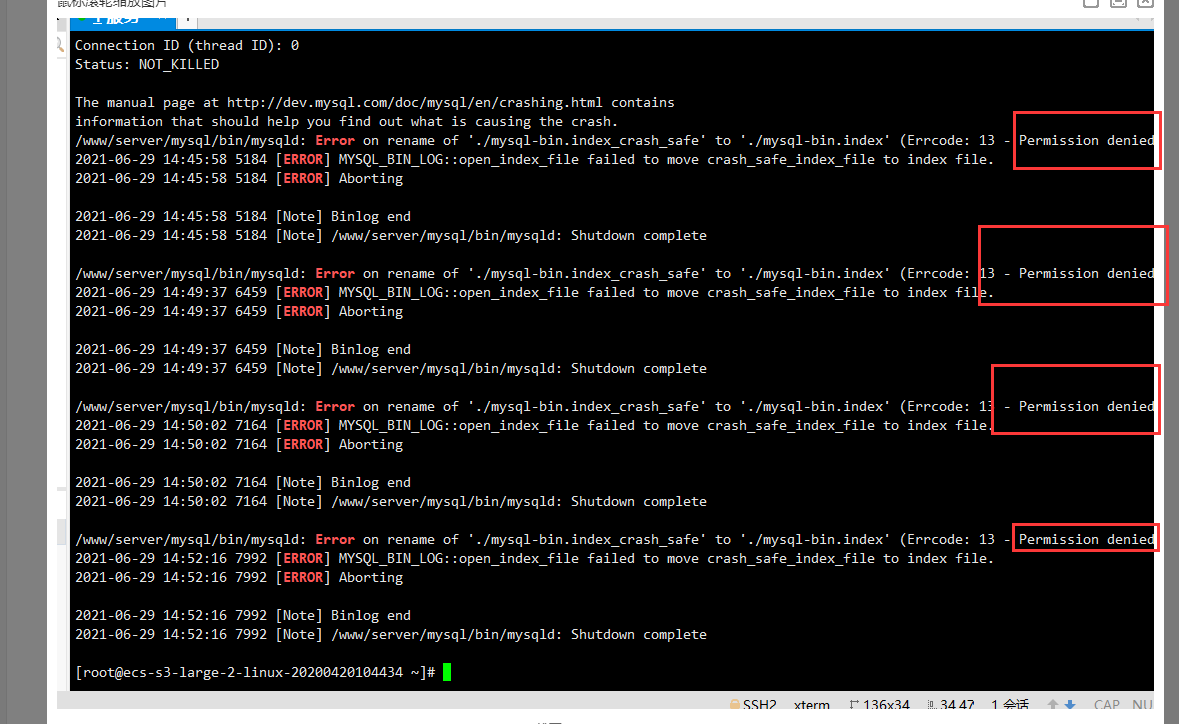This screenshot has width=1179, height=724.
Task: Click the blue down arrow in status bar
Action: (1069, 705)
